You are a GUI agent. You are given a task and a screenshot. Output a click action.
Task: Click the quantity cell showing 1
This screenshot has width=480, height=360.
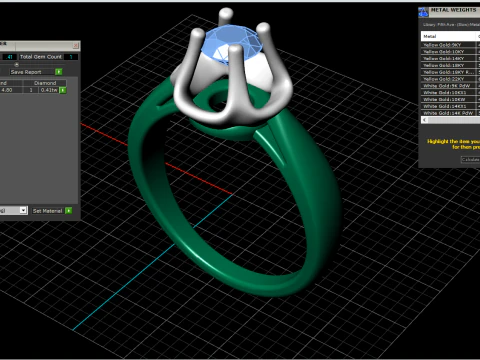31,90
